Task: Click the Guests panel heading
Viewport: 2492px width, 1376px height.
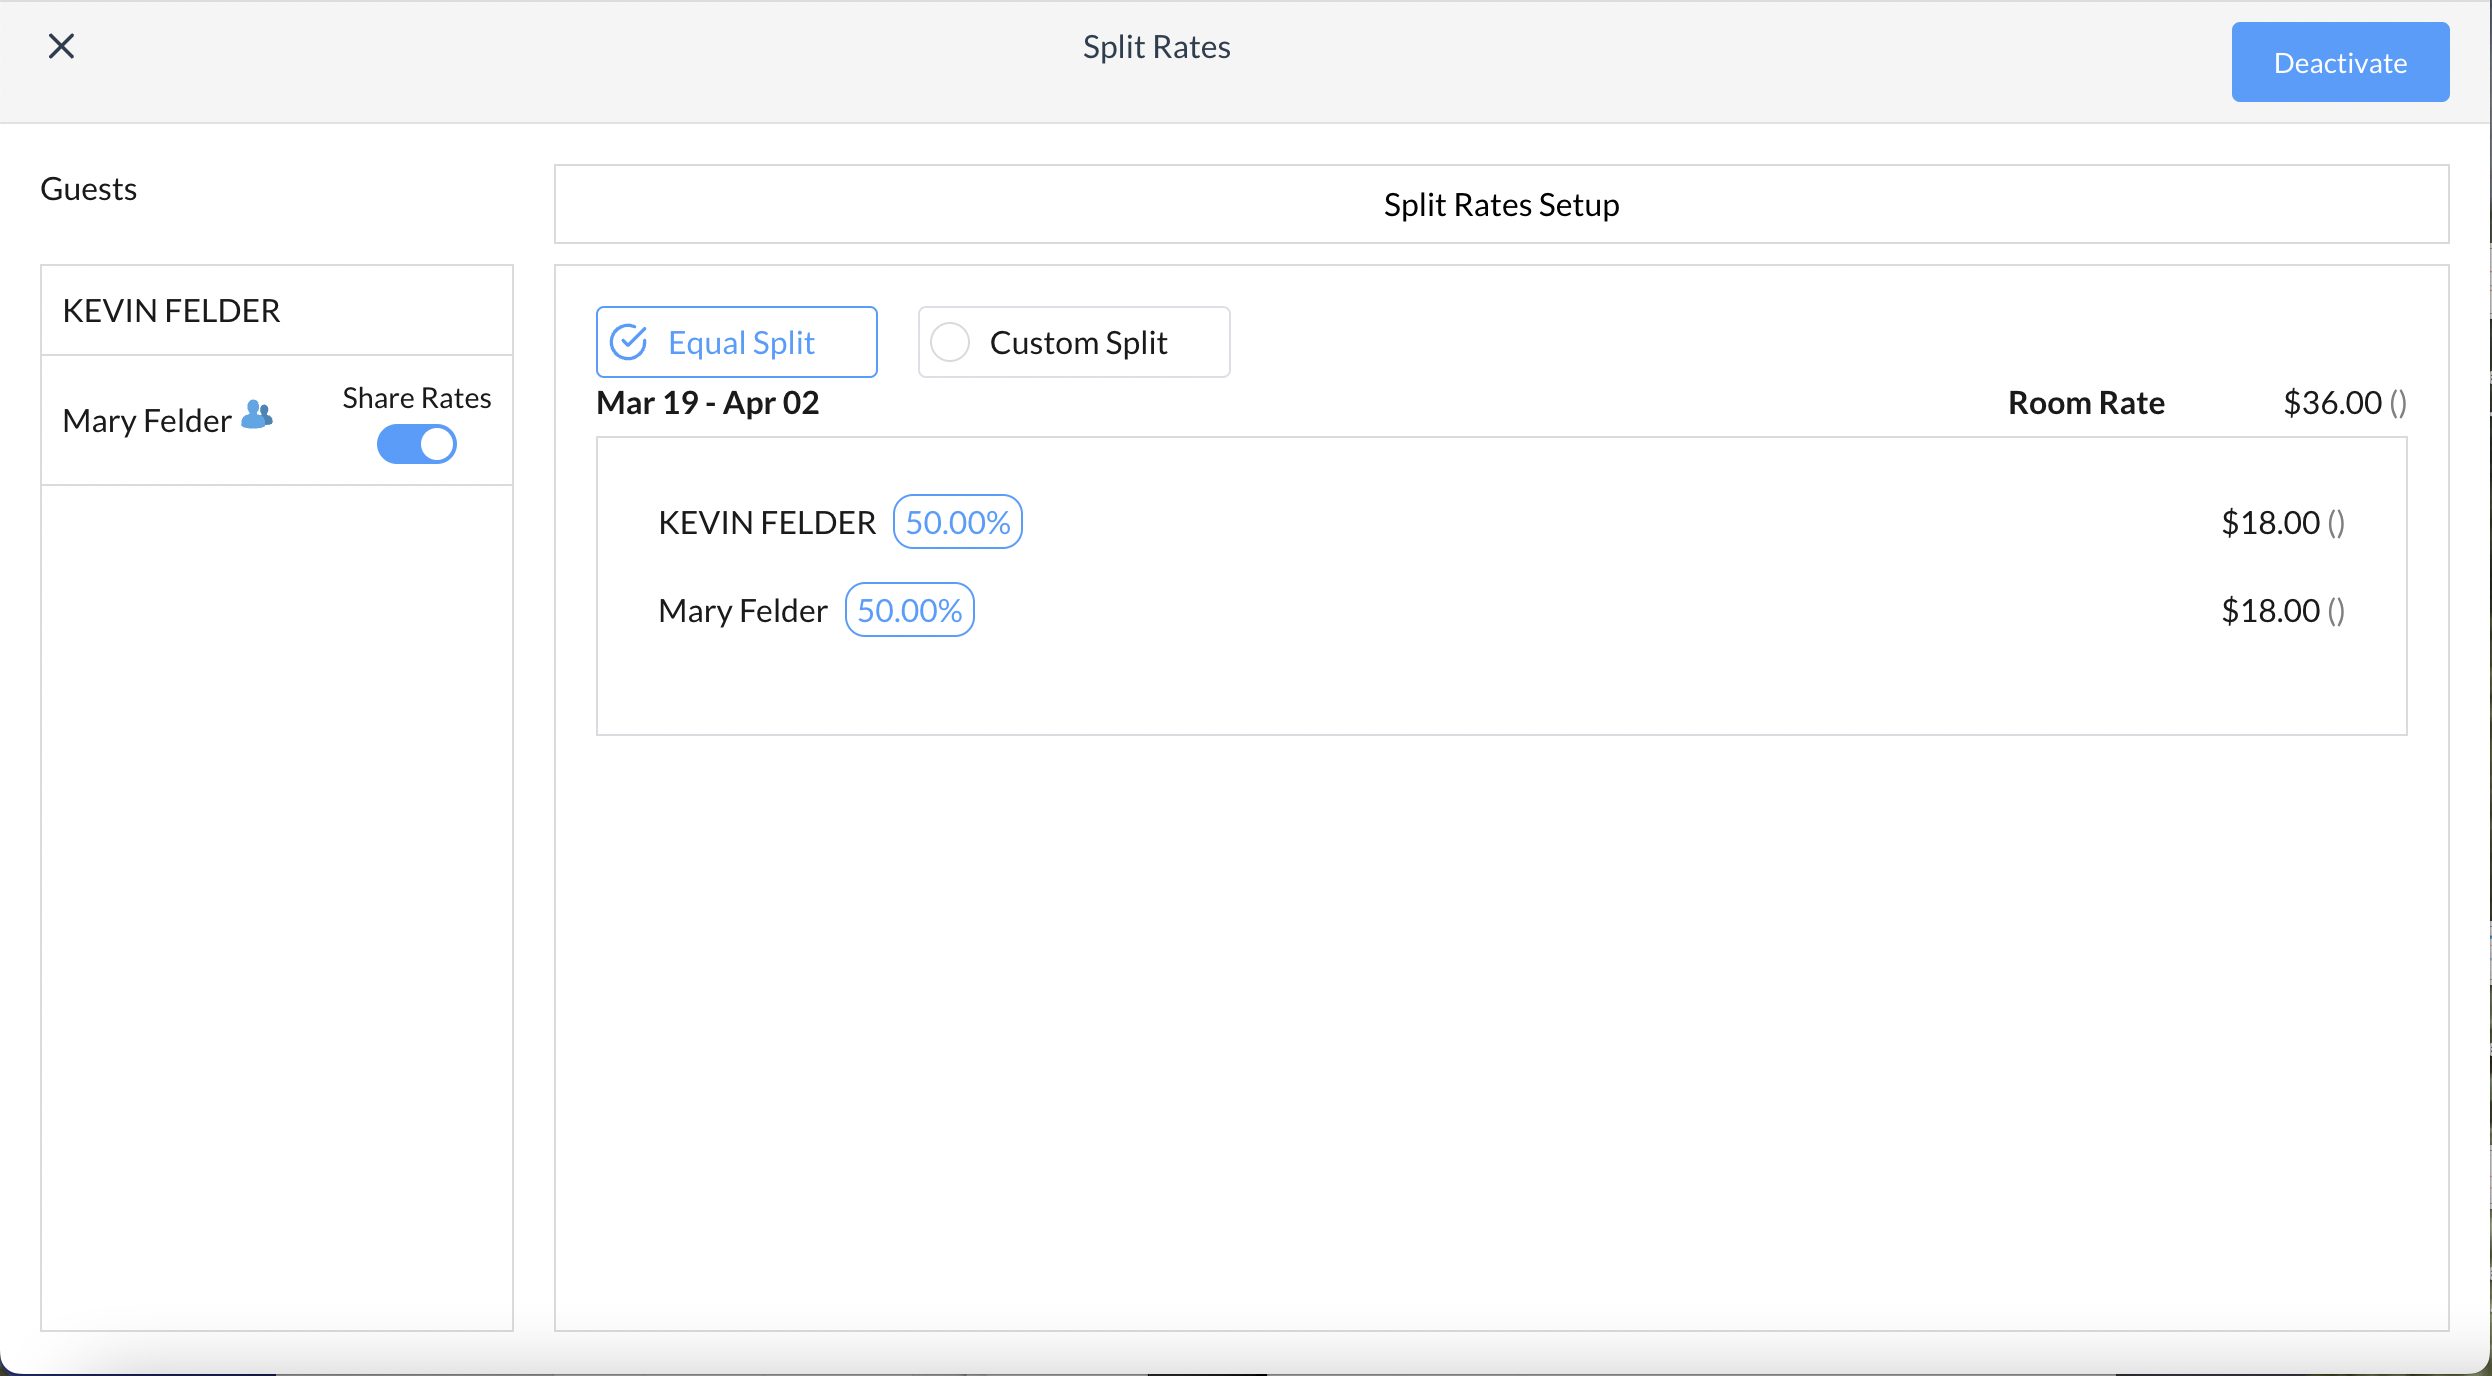Action: (89, 189)
